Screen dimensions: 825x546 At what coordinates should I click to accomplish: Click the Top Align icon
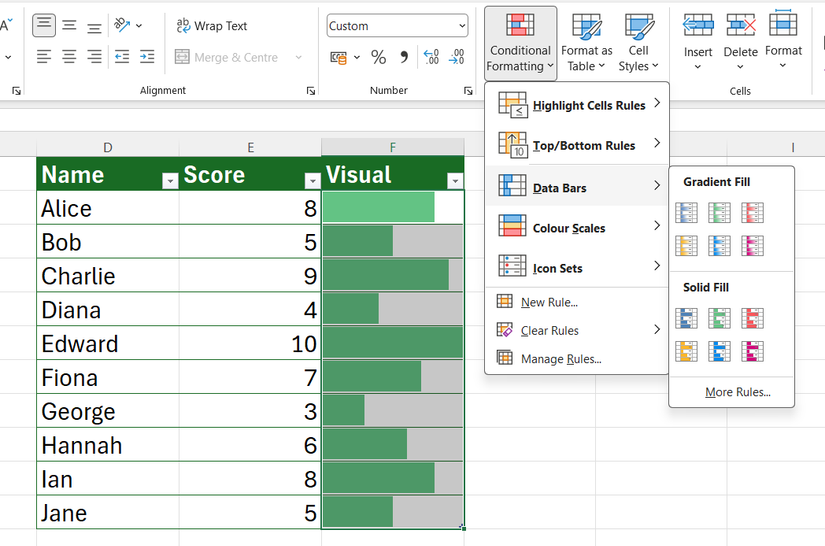point(44,25)
